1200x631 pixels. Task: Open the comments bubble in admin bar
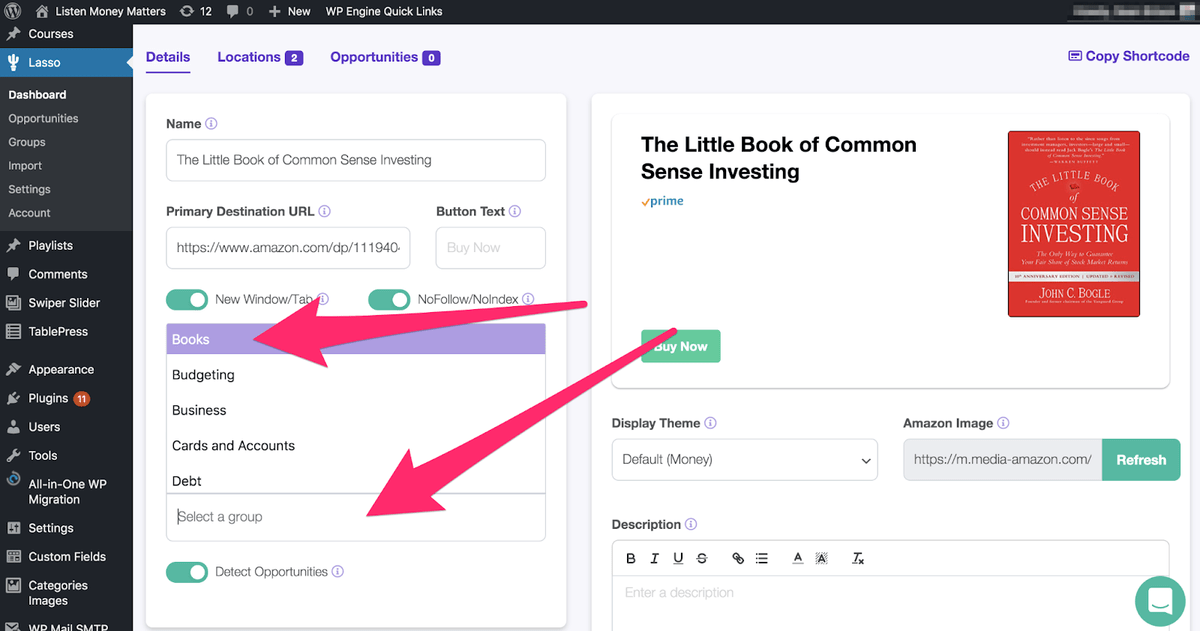[x=239, y=11]
